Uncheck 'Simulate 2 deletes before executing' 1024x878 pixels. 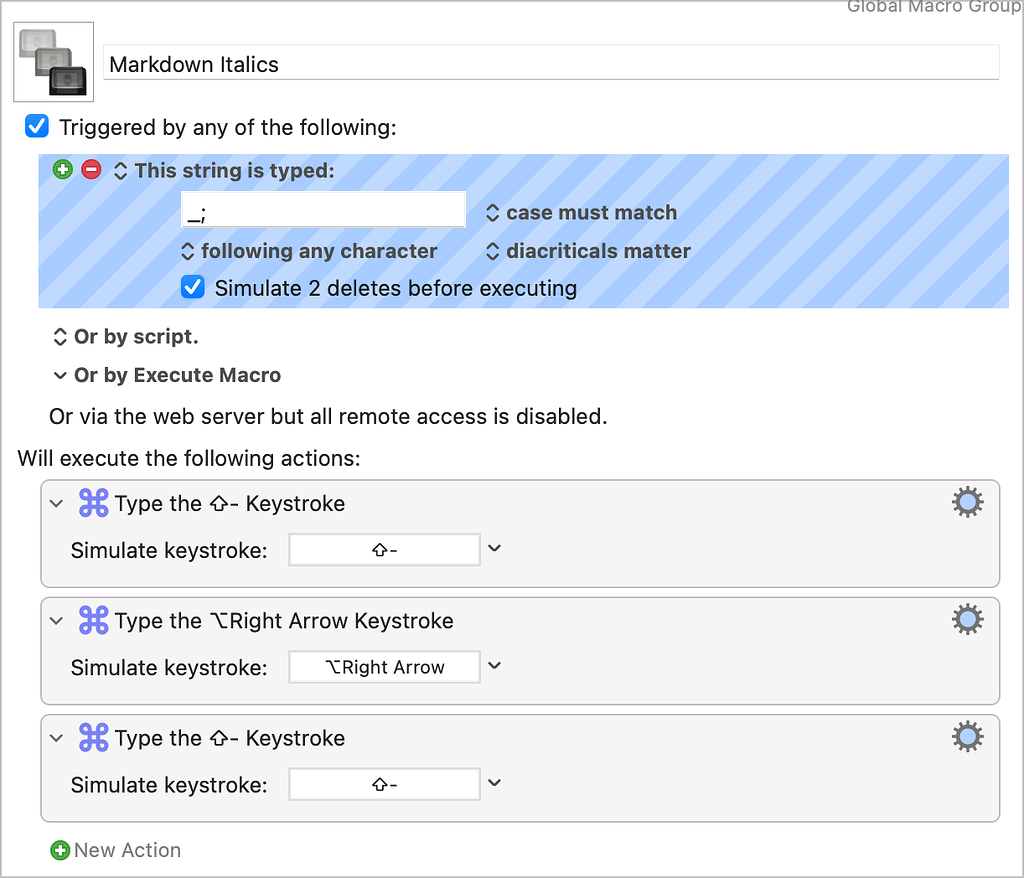pos(192,288)
